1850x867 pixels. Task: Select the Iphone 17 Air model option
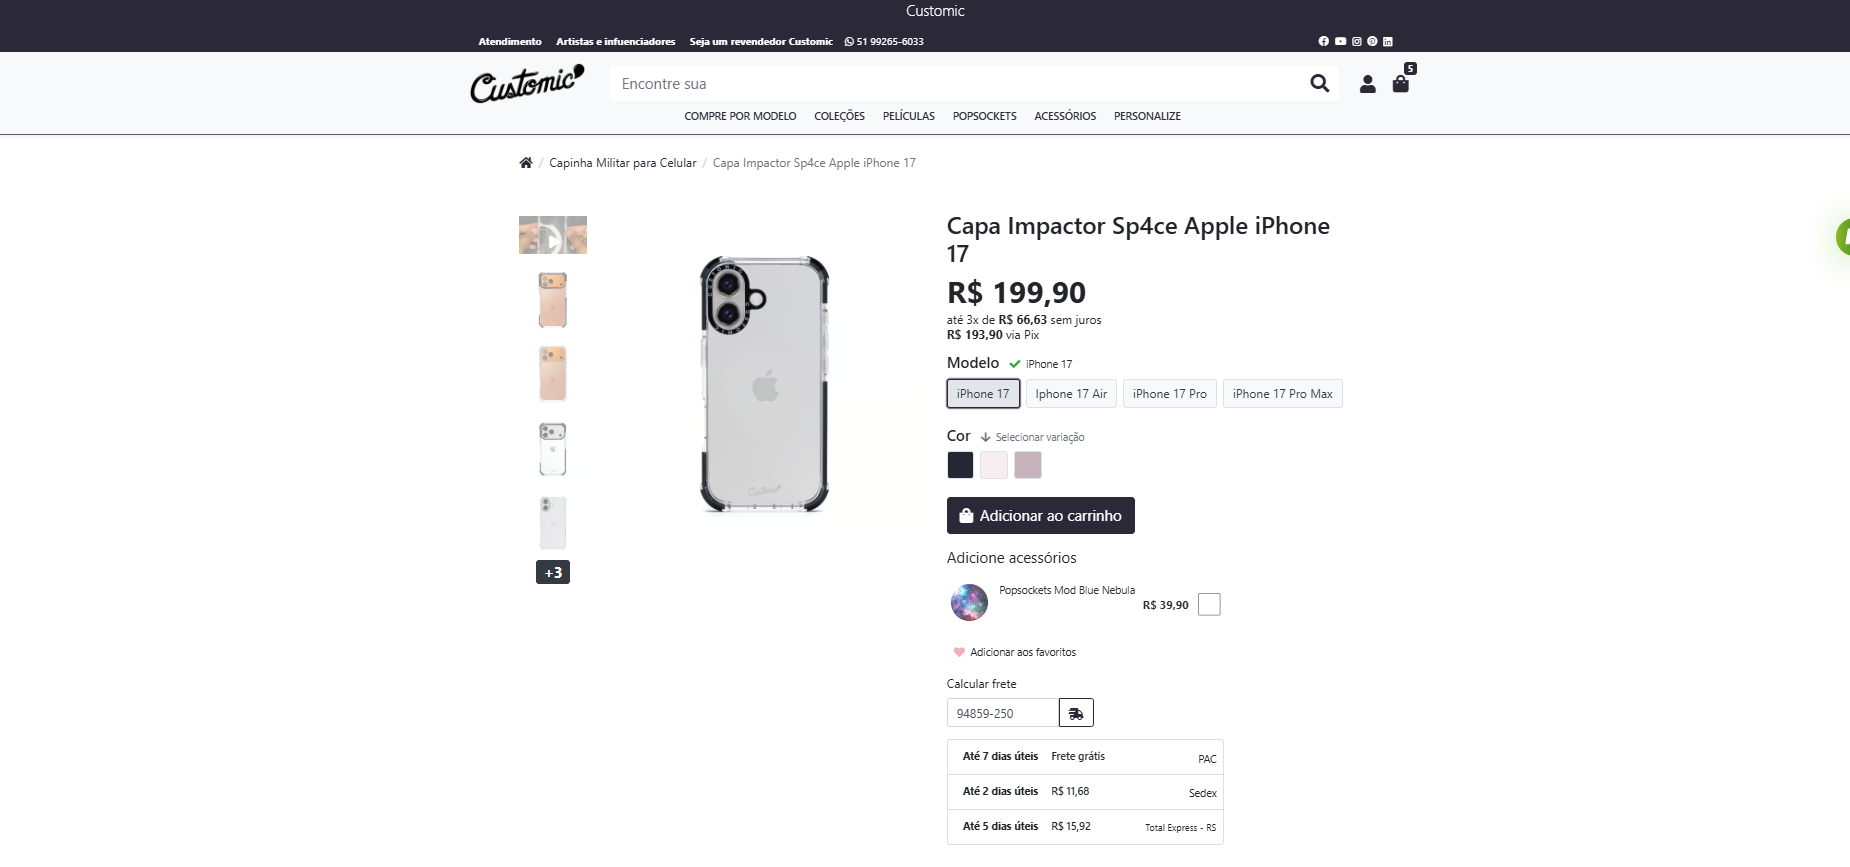(1071, 394)
